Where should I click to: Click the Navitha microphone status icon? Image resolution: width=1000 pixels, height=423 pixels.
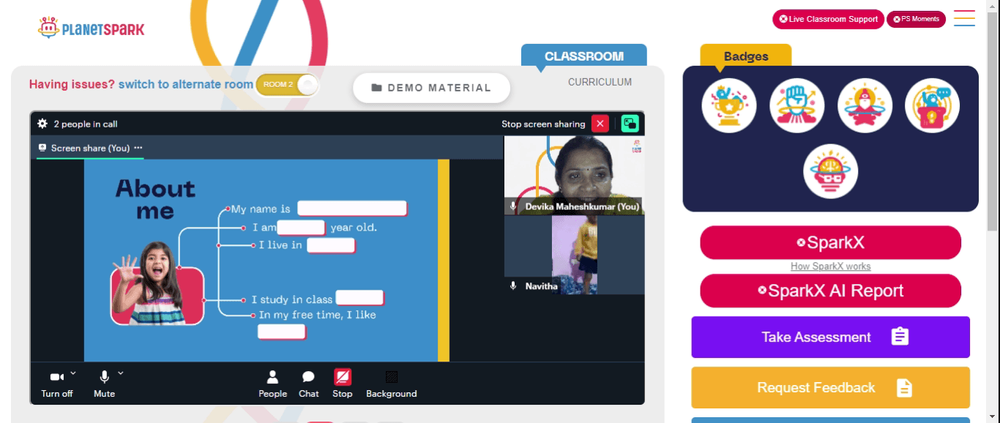pyautogui.click(x=513, y=286)
